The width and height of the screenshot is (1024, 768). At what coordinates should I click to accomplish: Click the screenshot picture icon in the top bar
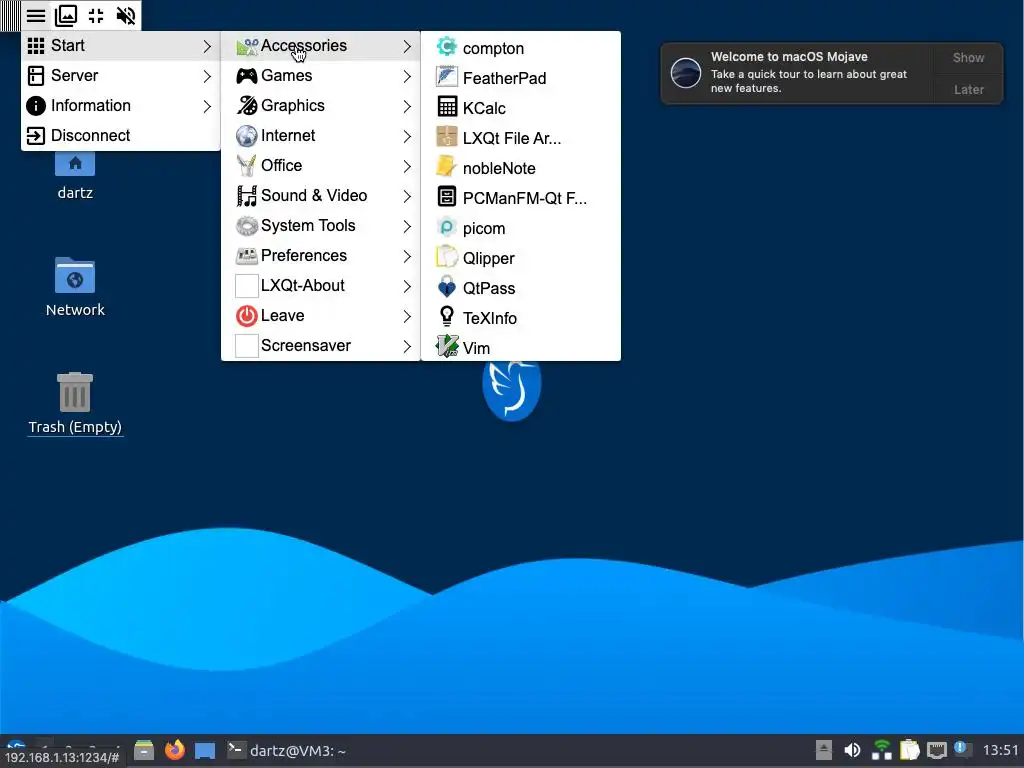point(66,15)
